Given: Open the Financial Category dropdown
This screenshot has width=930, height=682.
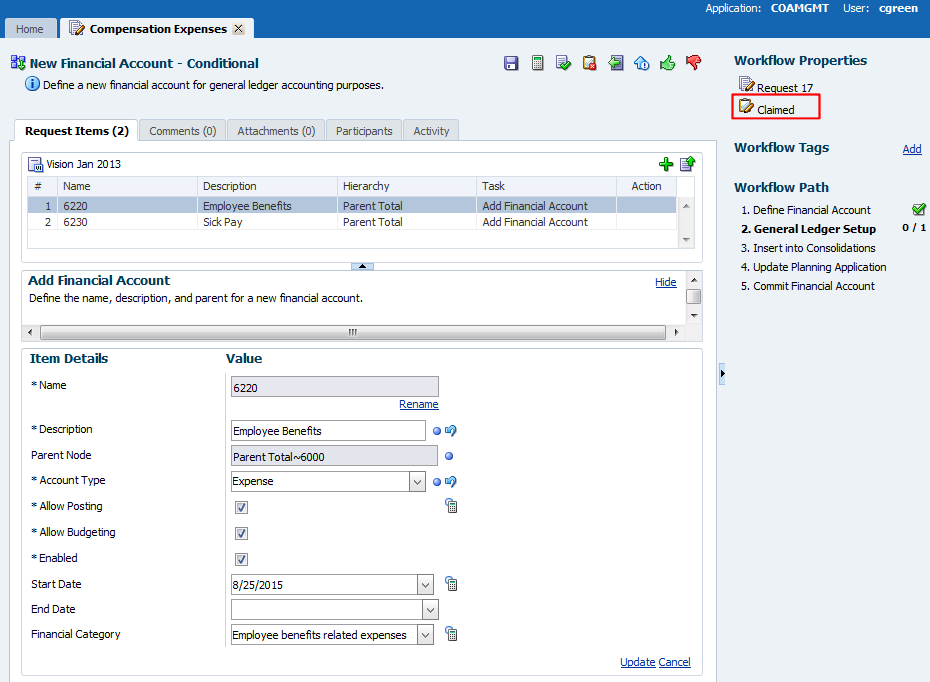Looking at the screenshot, I should (x=426, y=635).
